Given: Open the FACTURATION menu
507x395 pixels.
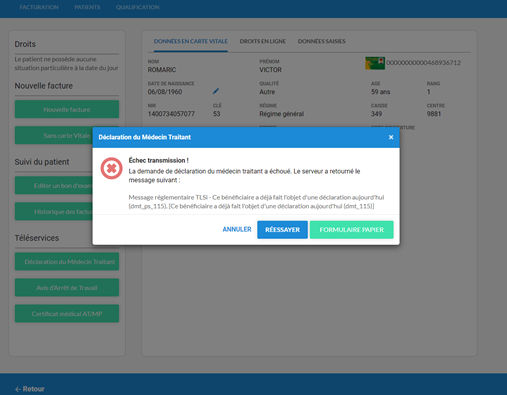Looking at the screenshot, I should (39, 7).
